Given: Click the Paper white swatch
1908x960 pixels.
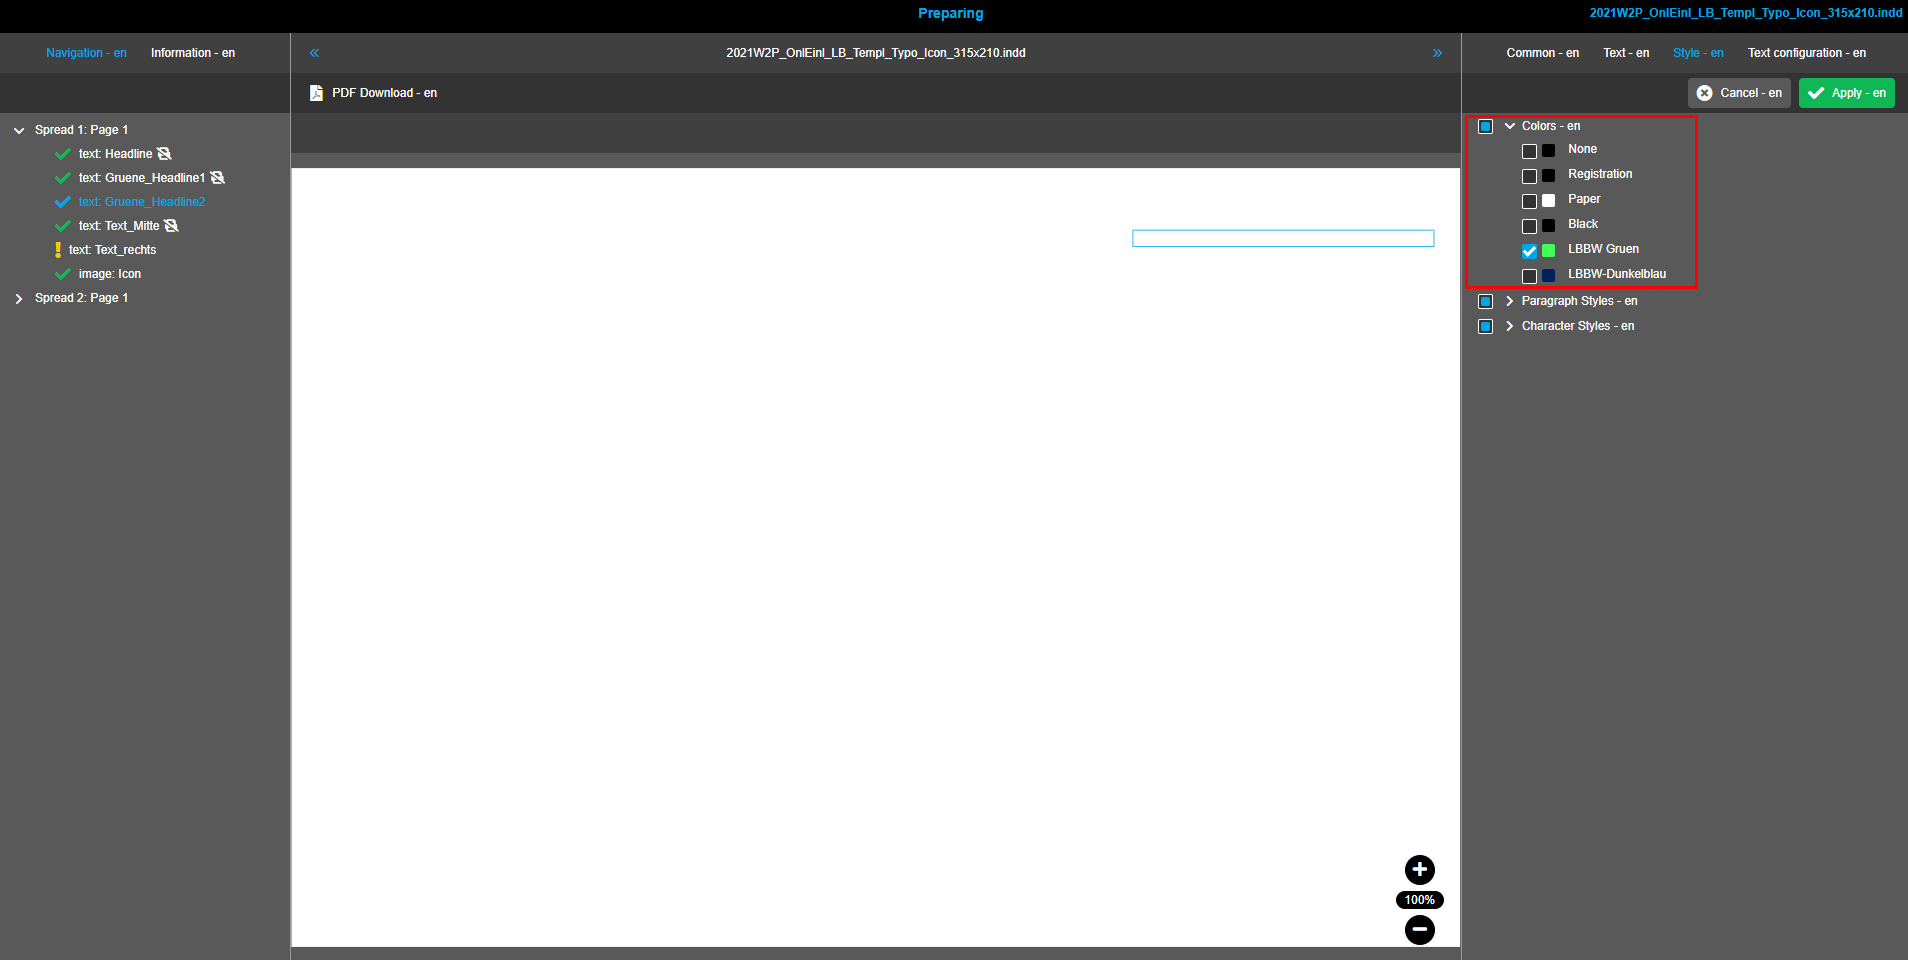Looking at the screenshot, I should point(1548,200).
